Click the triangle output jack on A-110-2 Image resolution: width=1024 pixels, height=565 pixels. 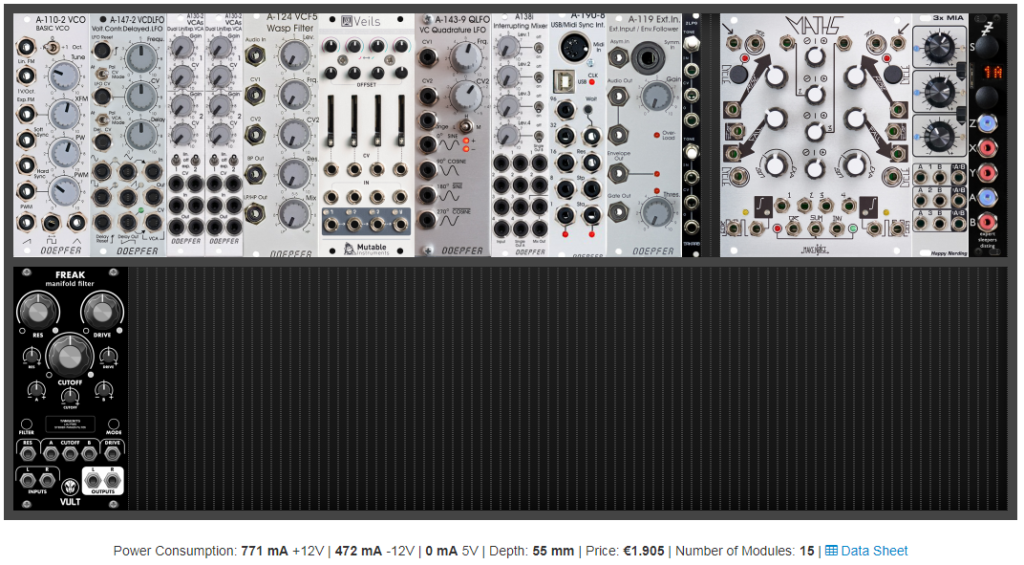point(76,222)
